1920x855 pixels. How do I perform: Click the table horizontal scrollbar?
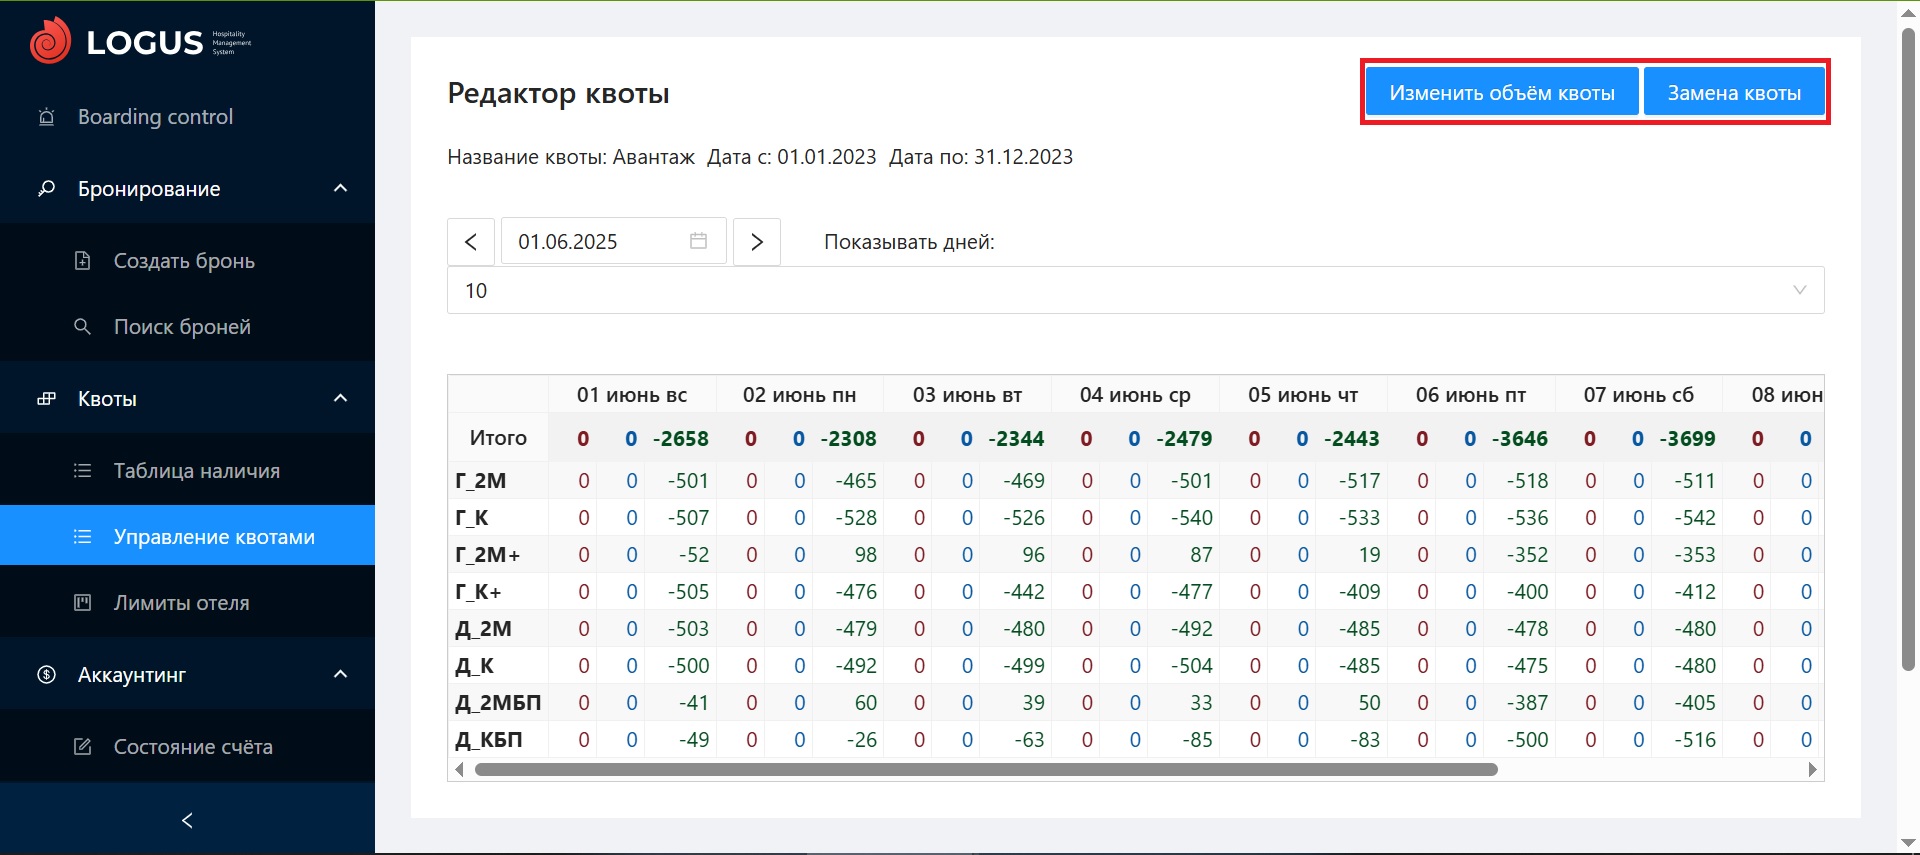(x=985, y=770)
